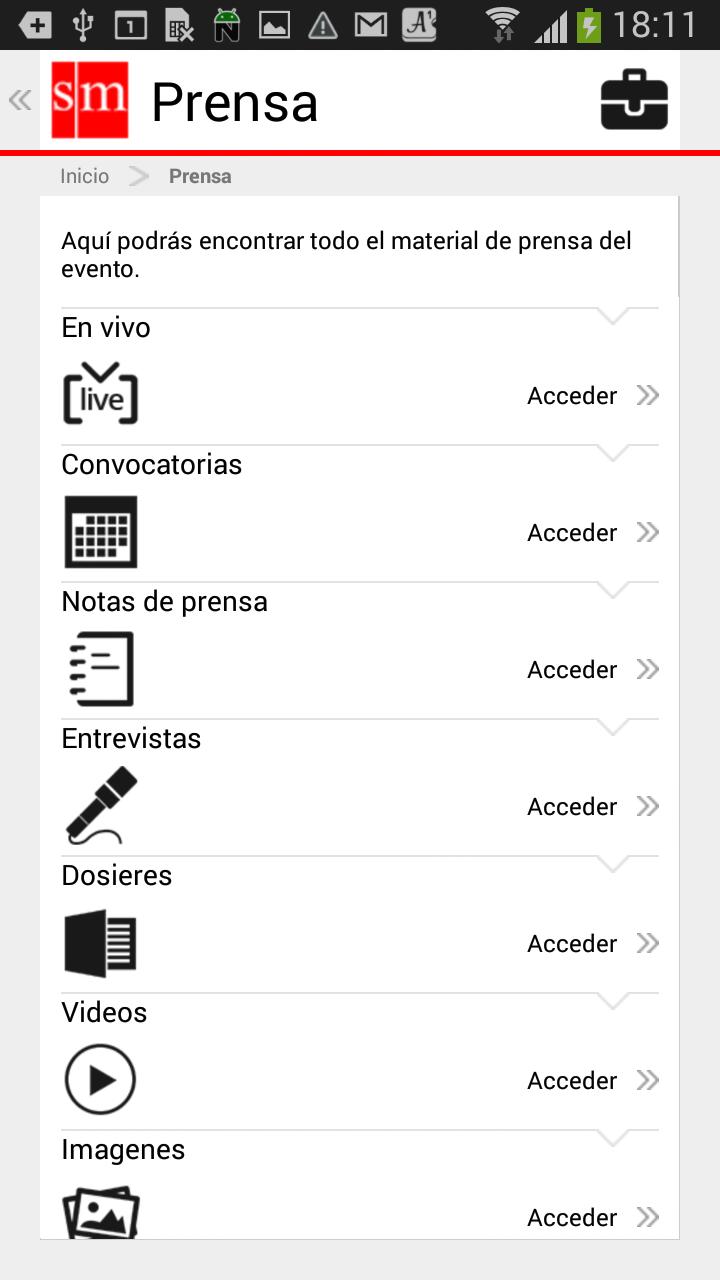720x1280 pixels.
Task: Click the red SM logo
Action: point(90,100)
